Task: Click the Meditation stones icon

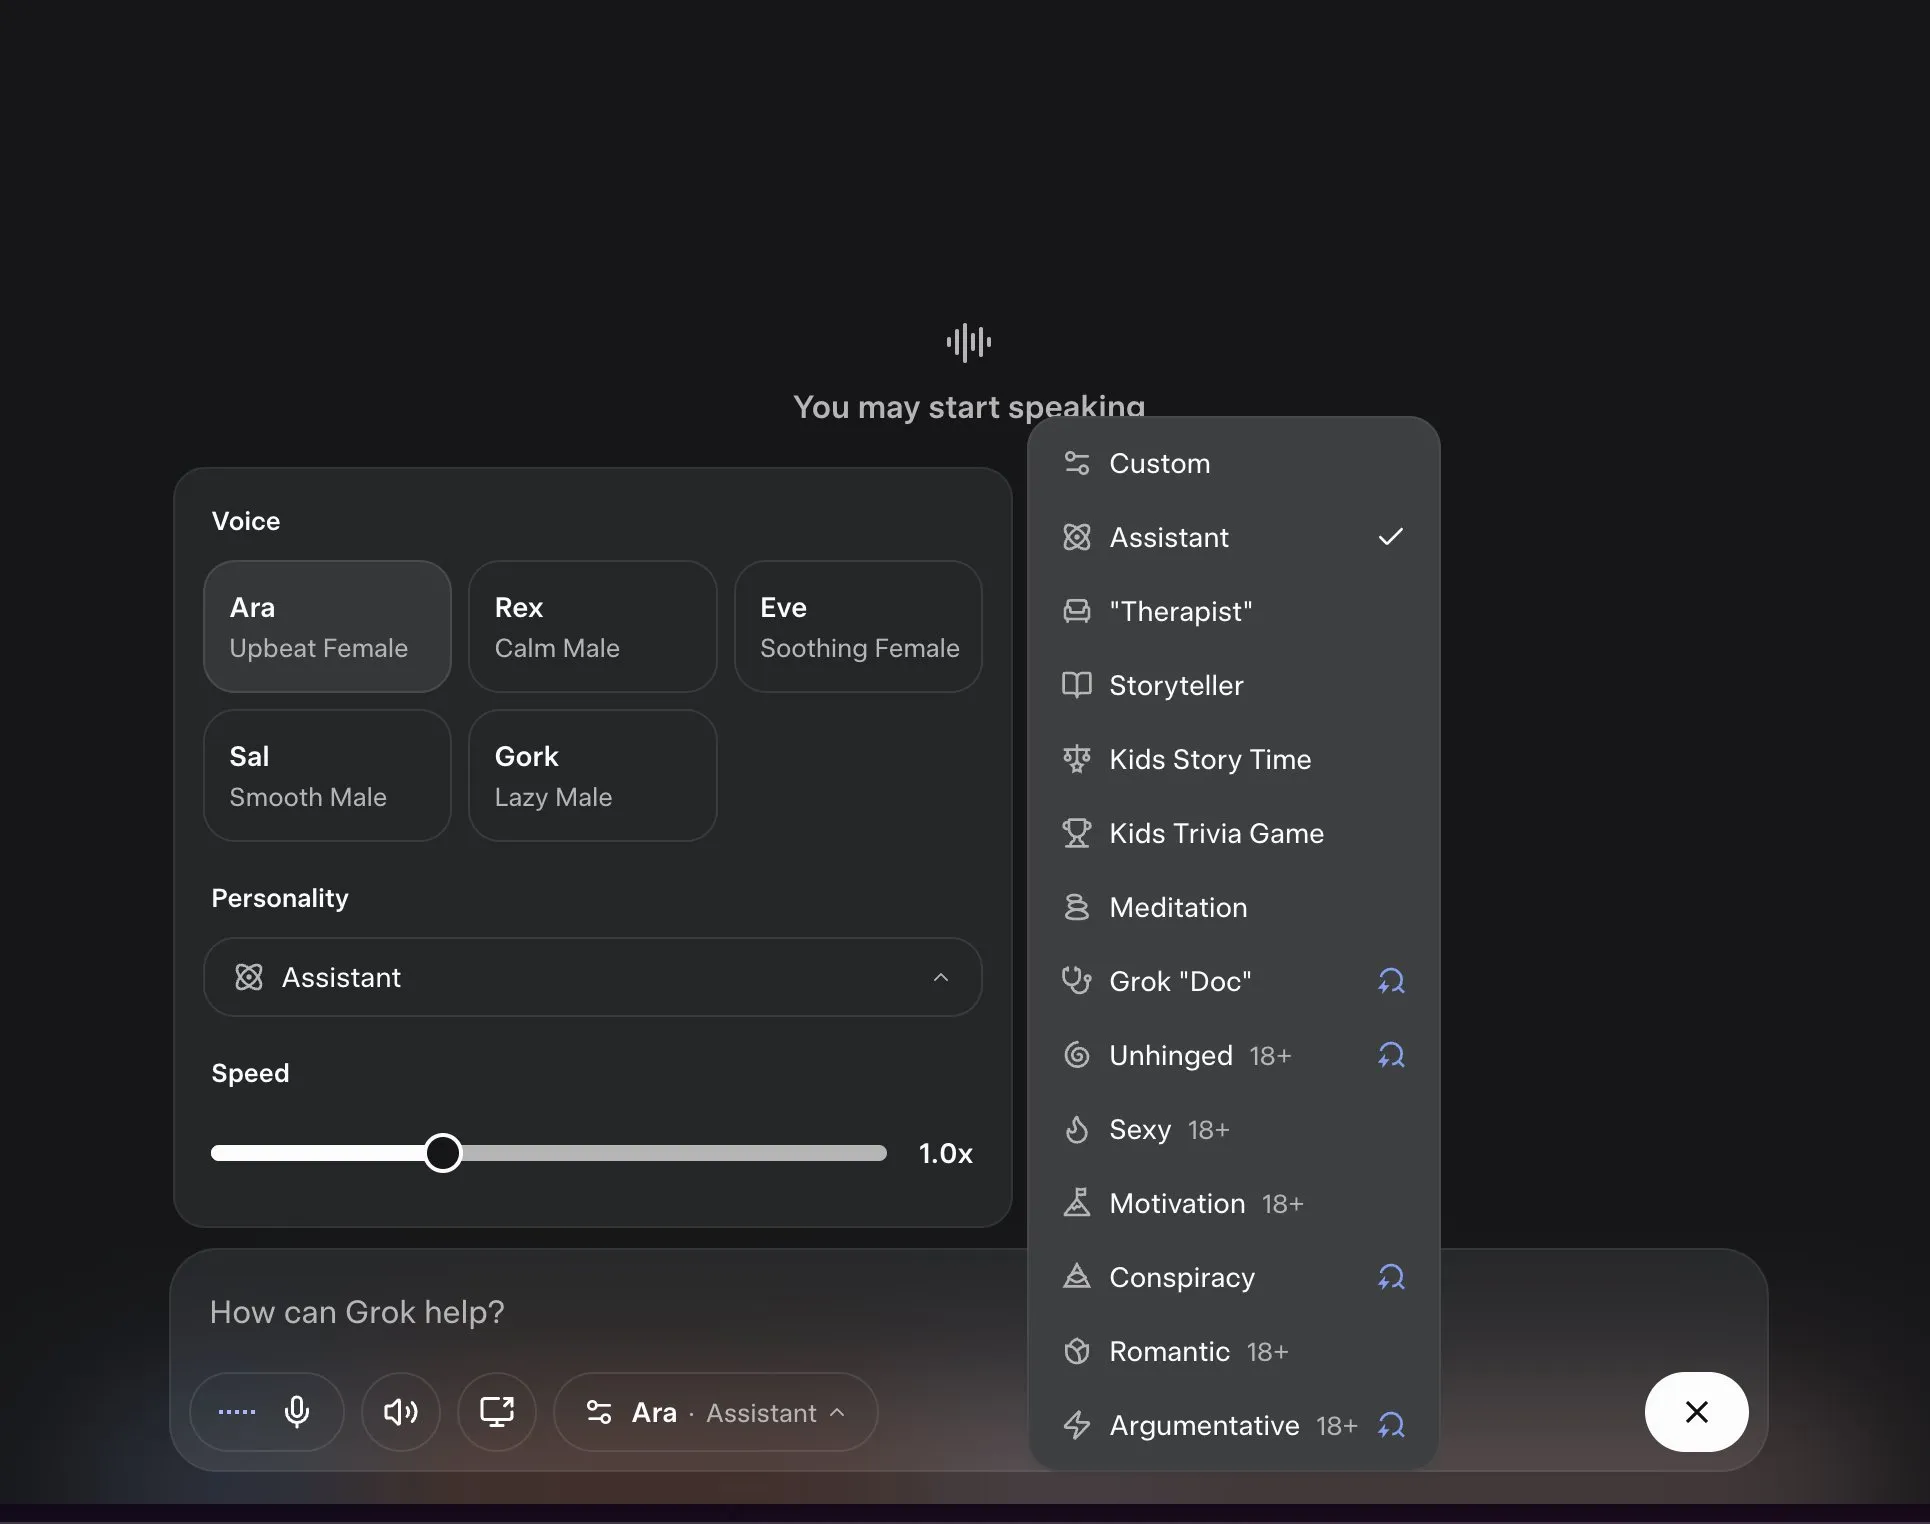Action: 1076,907
